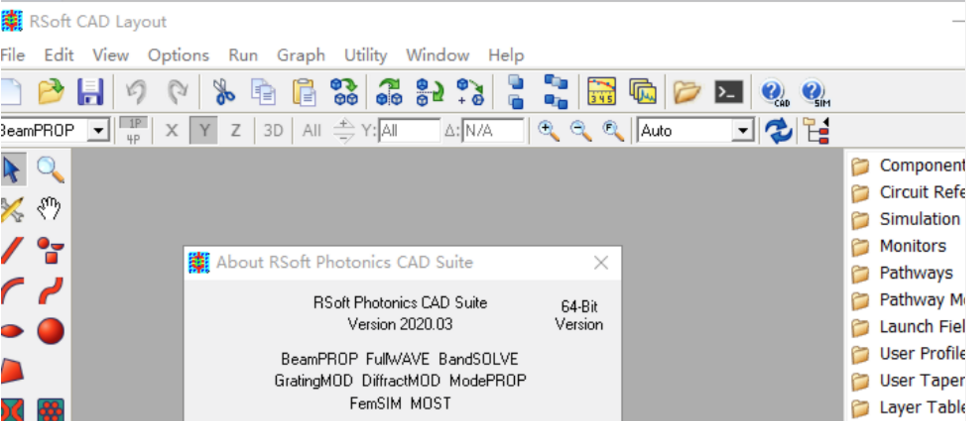966x421 pixels.
Task: Open the Utility menu
Action: click(365, 55)
